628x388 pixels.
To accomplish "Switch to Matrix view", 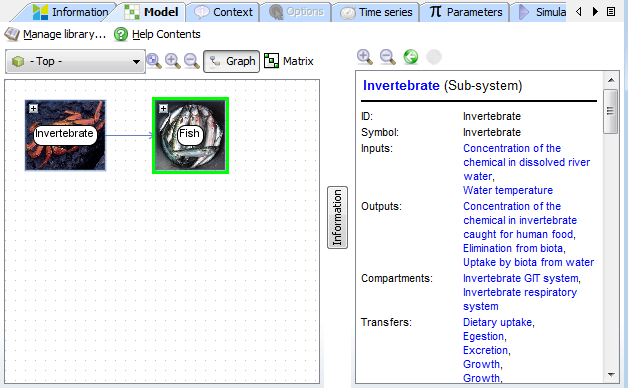I will click(x=289, y=61).
